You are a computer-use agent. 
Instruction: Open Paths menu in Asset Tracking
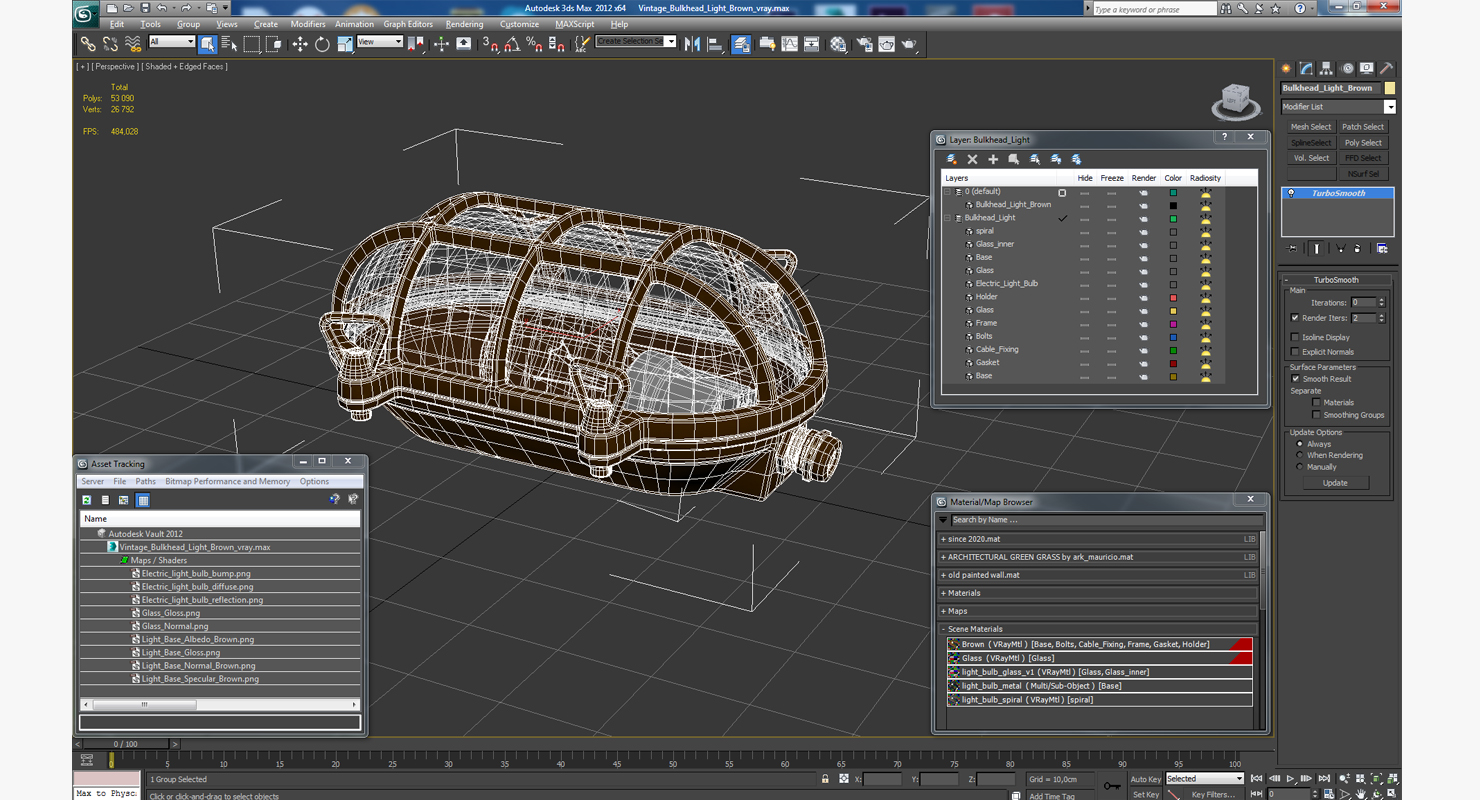[145, 482]
